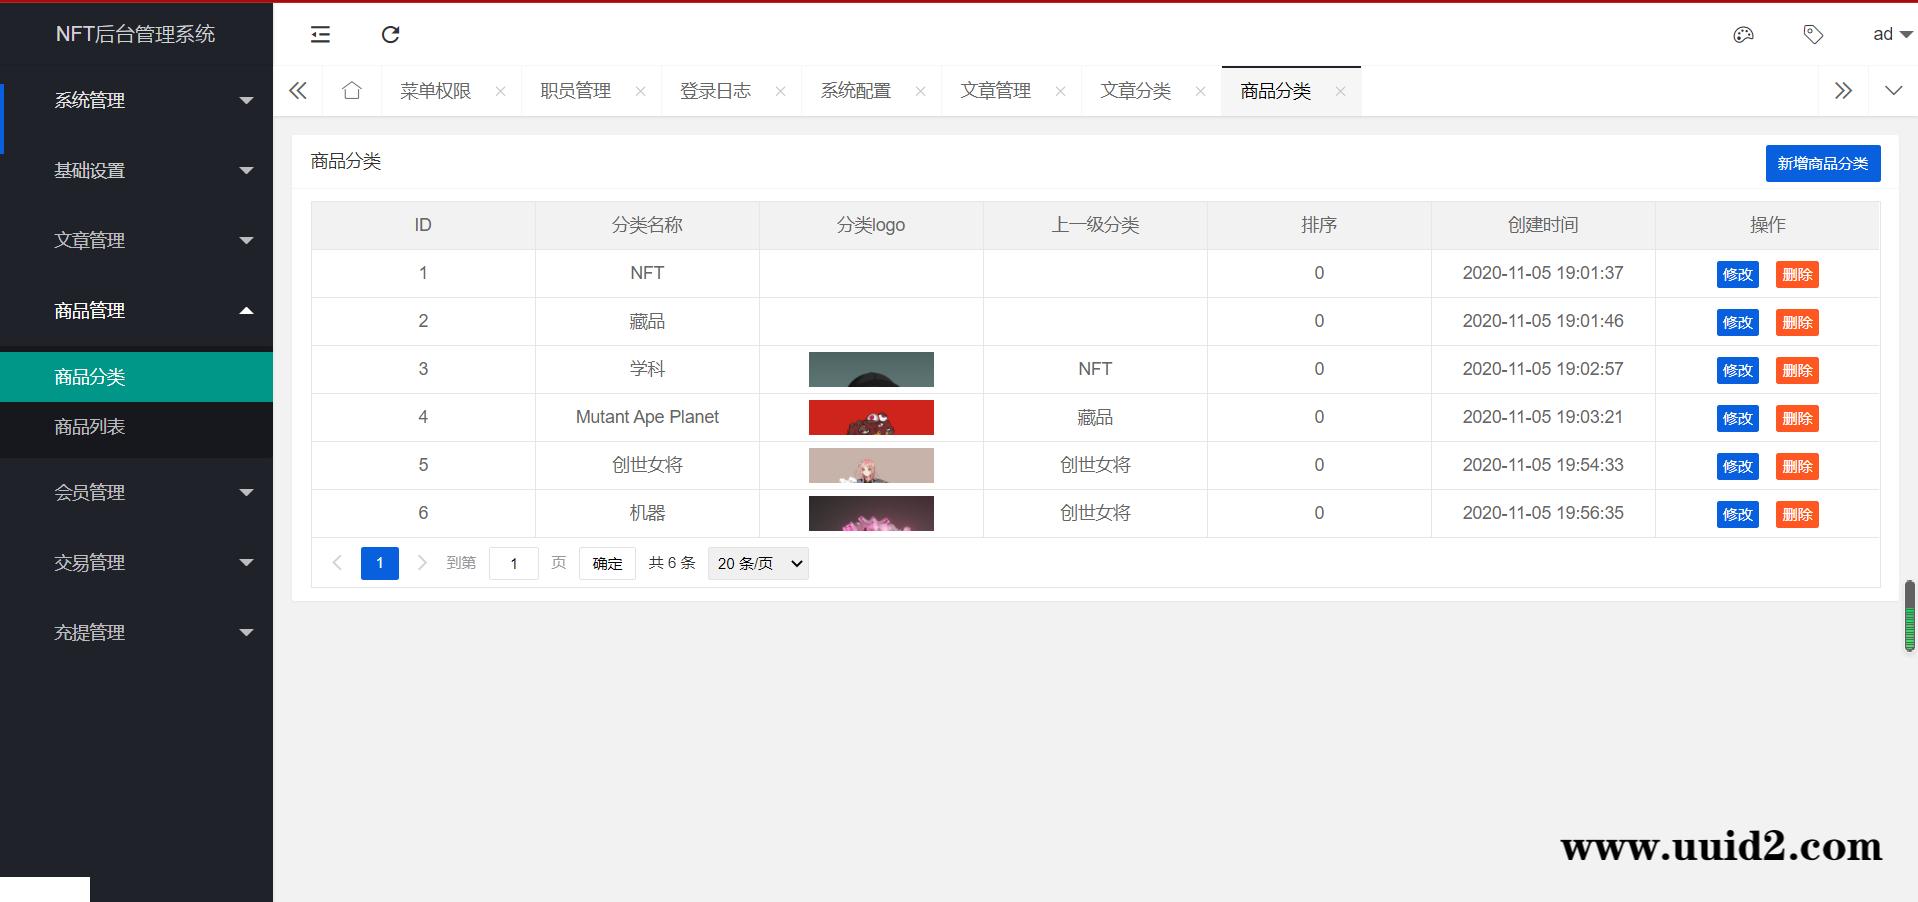Click 修改 for the Mutant Ape Planet row
Screen dimensions: 1918x902
(1737, 418)
